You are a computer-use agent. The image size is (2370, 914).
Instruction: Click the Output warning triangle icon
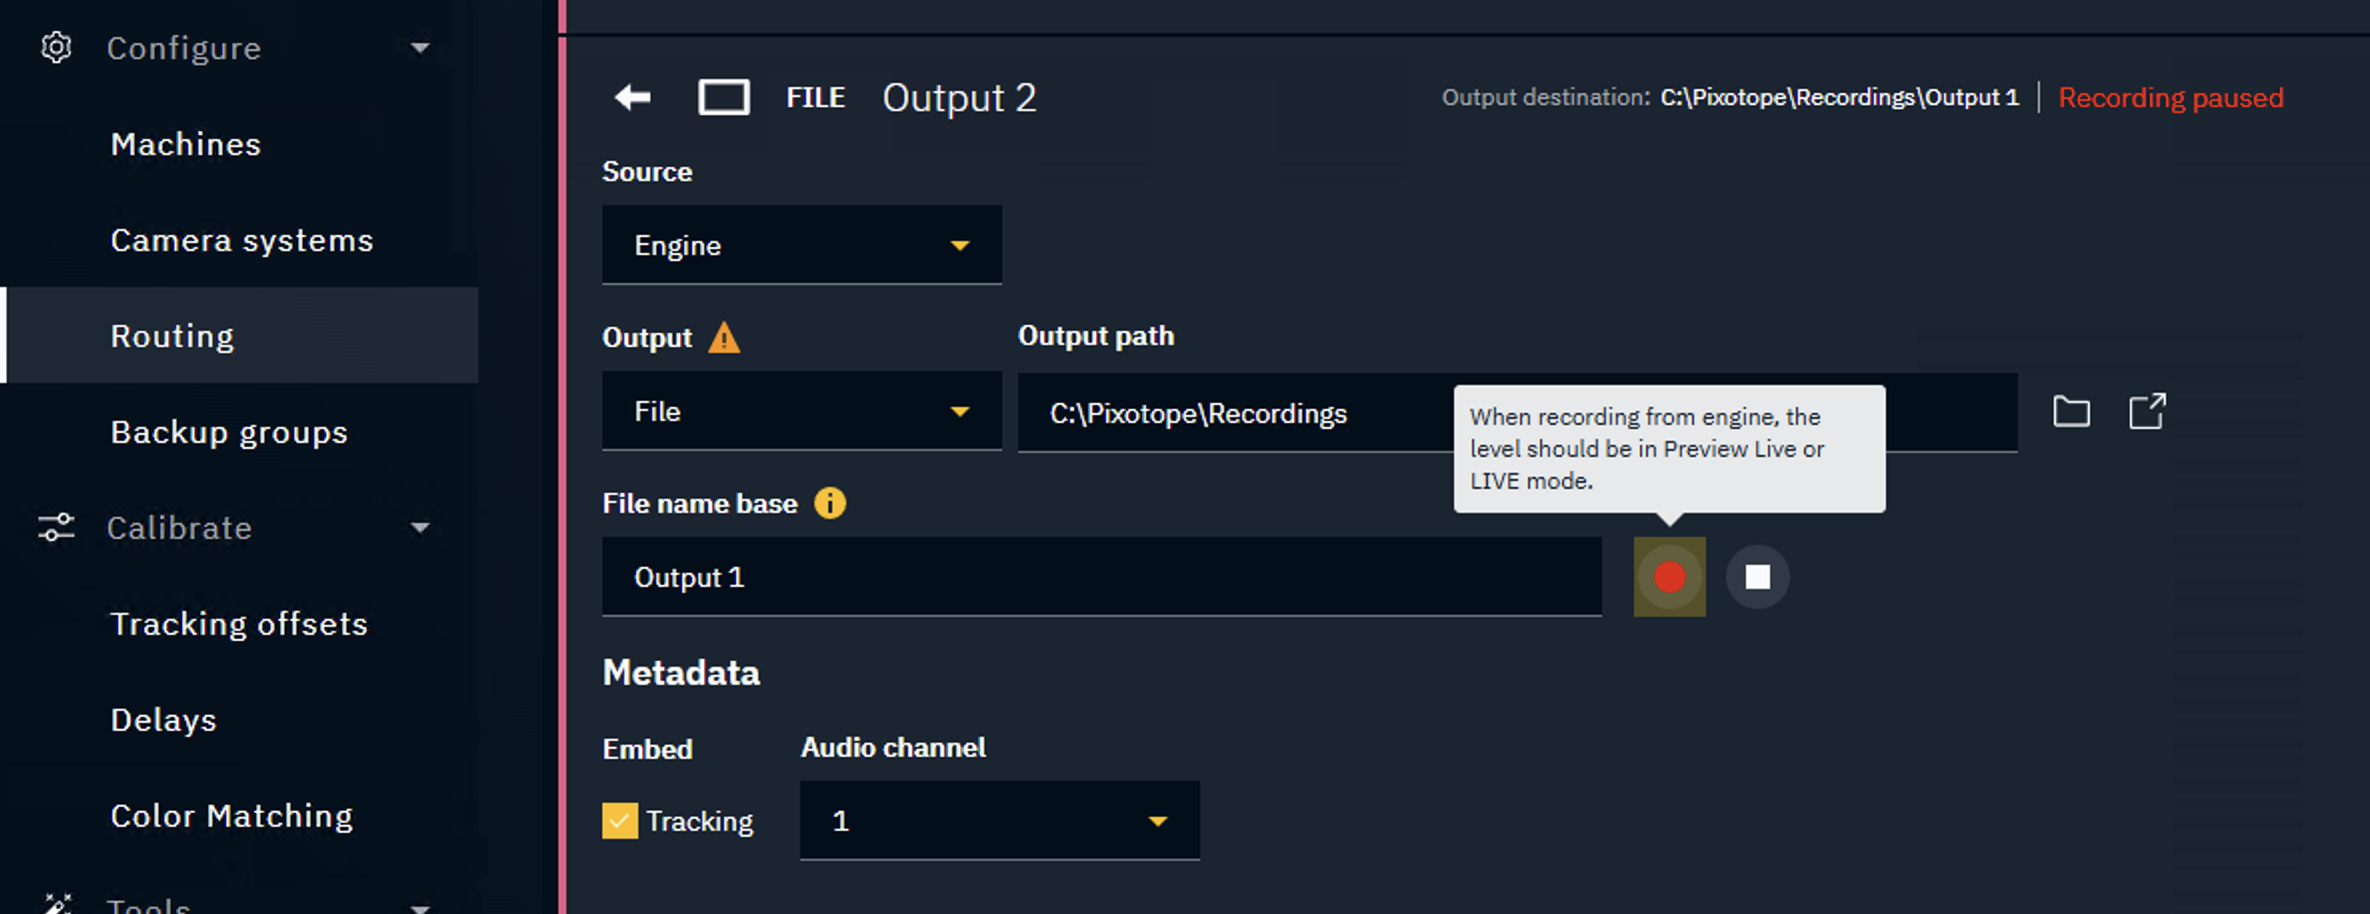pos(724,338)
